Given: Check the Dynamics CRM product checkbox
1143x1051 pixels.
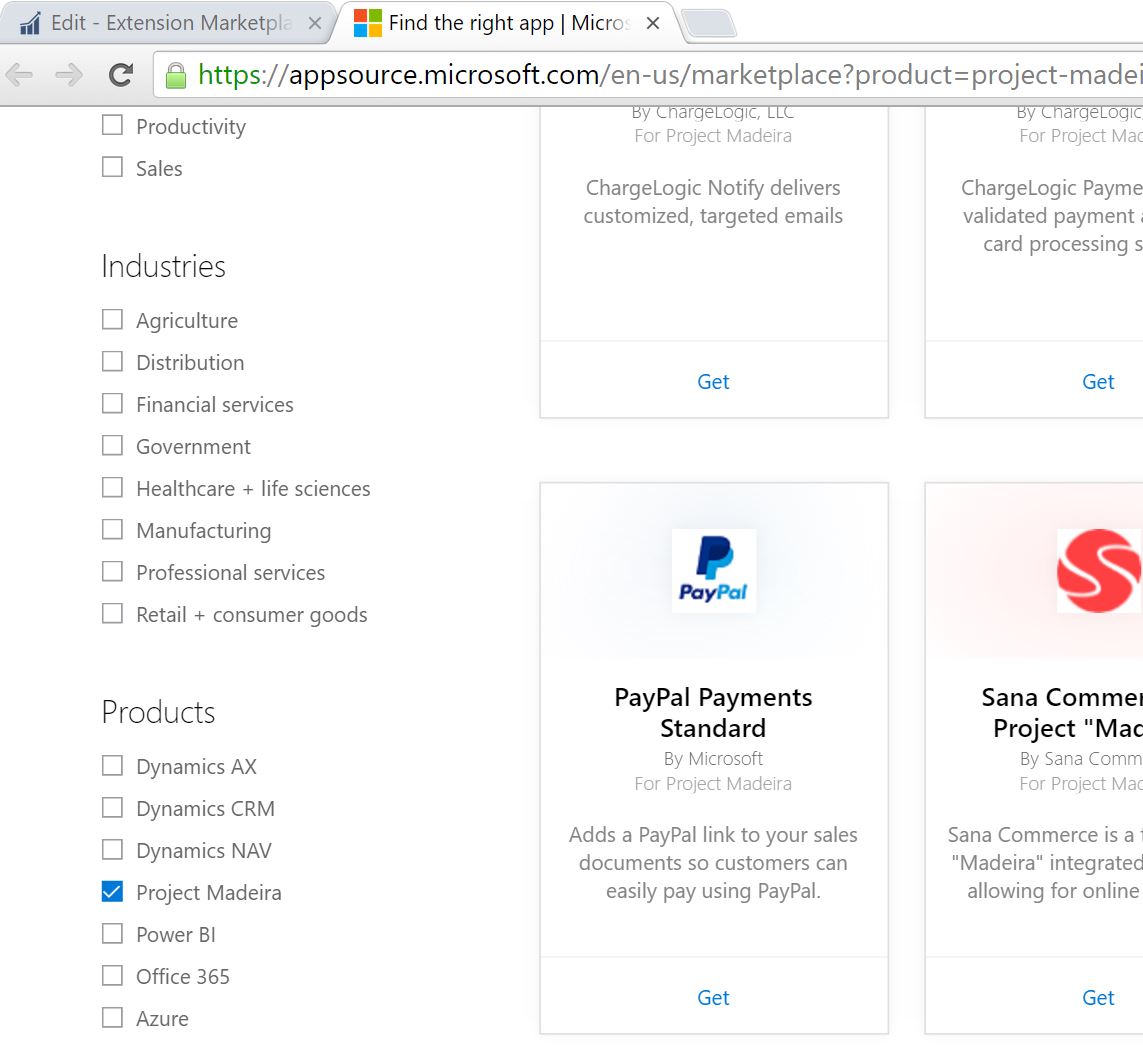Looking at the screenshot, I should pyautogui.click(x=112, y=808).
